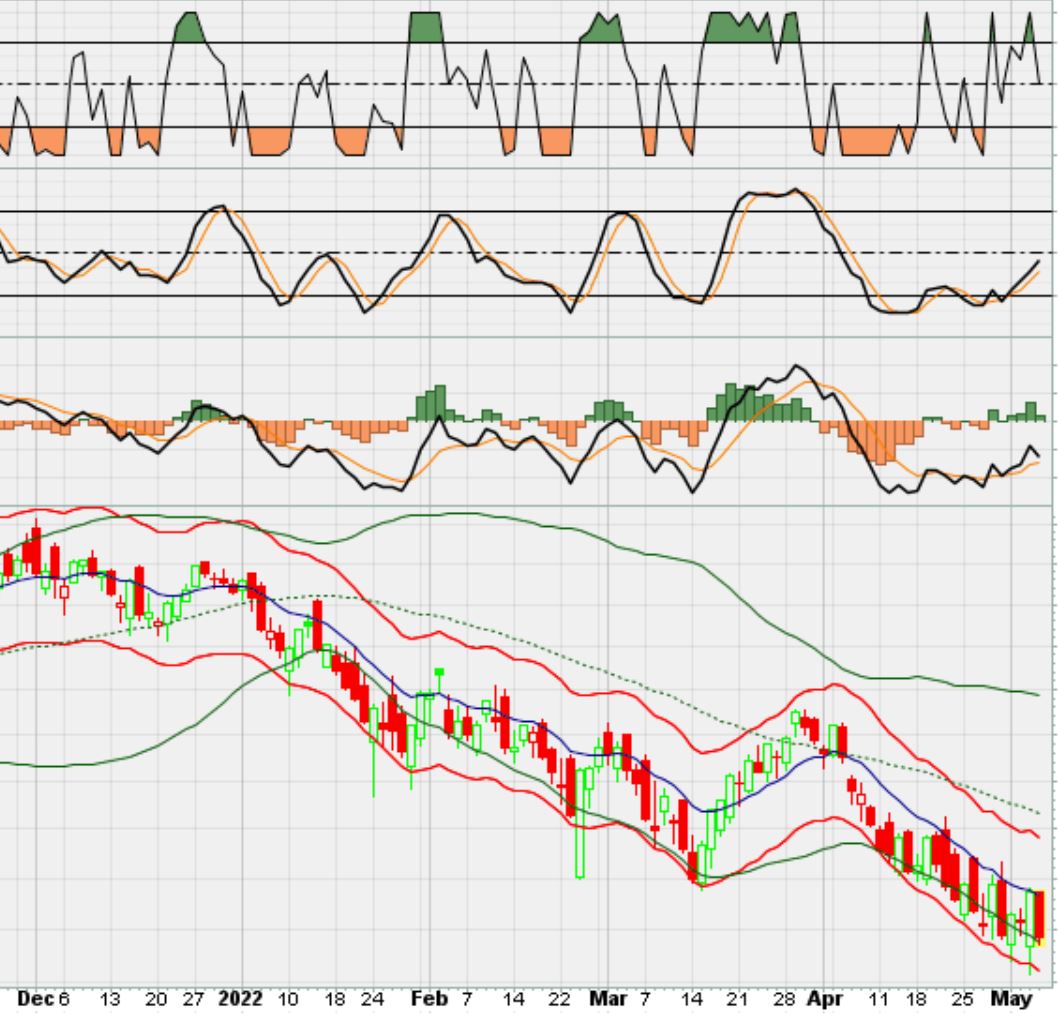Screen dimensions: 1058x1017
Task: Click the stochastic peak in late March
Action: pos(795,189)
